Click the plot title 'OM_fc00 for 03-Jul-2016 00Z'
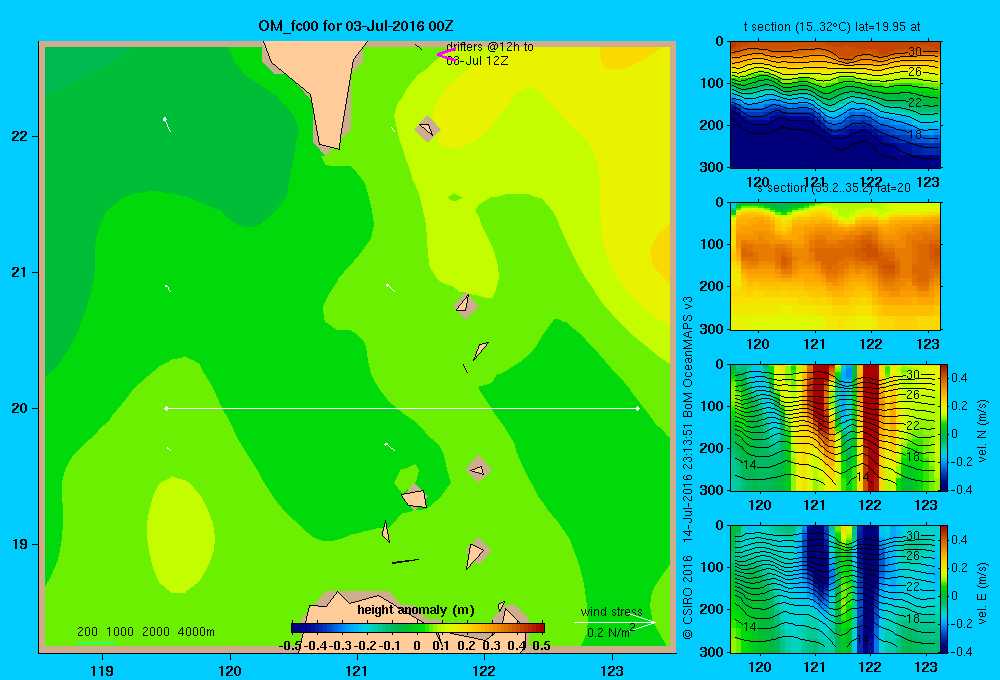This screenshot has width=1000, height=680. 356,26
